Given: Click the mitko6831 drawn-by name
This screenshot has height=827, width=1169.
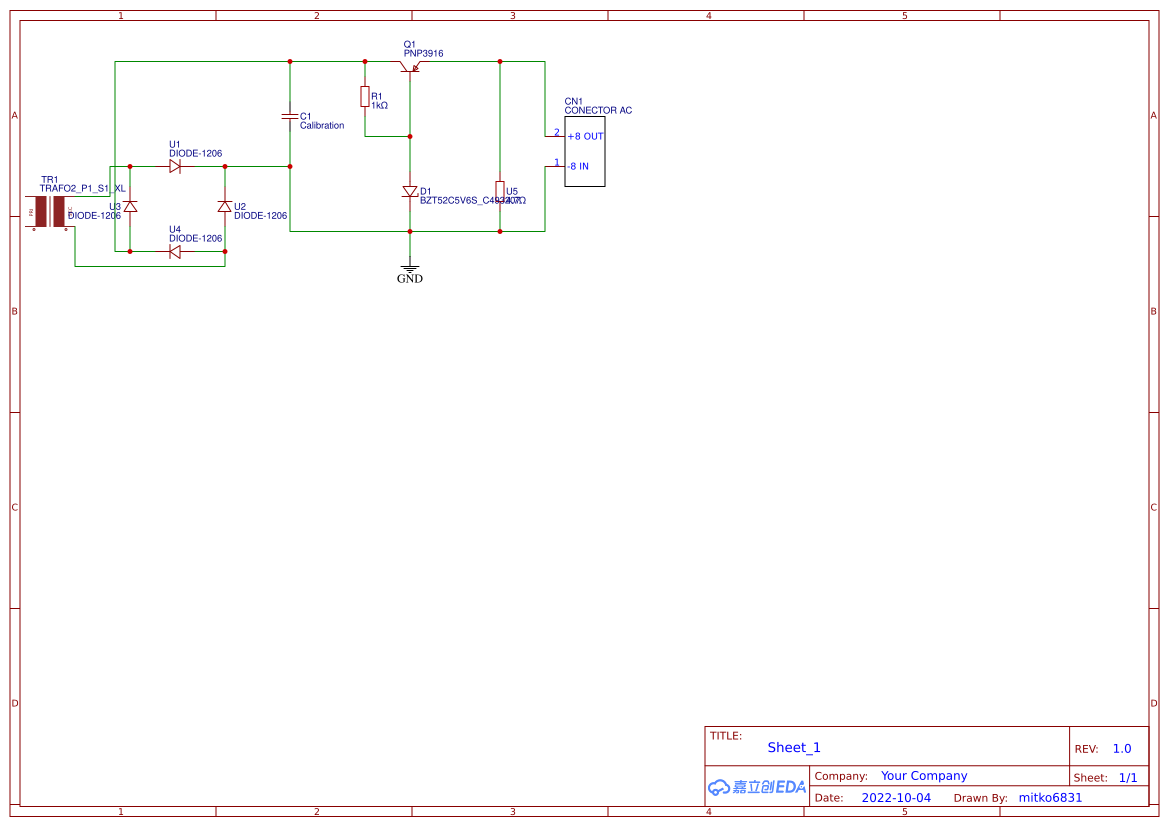Looking at the screenshot, I should point(1050,798).
